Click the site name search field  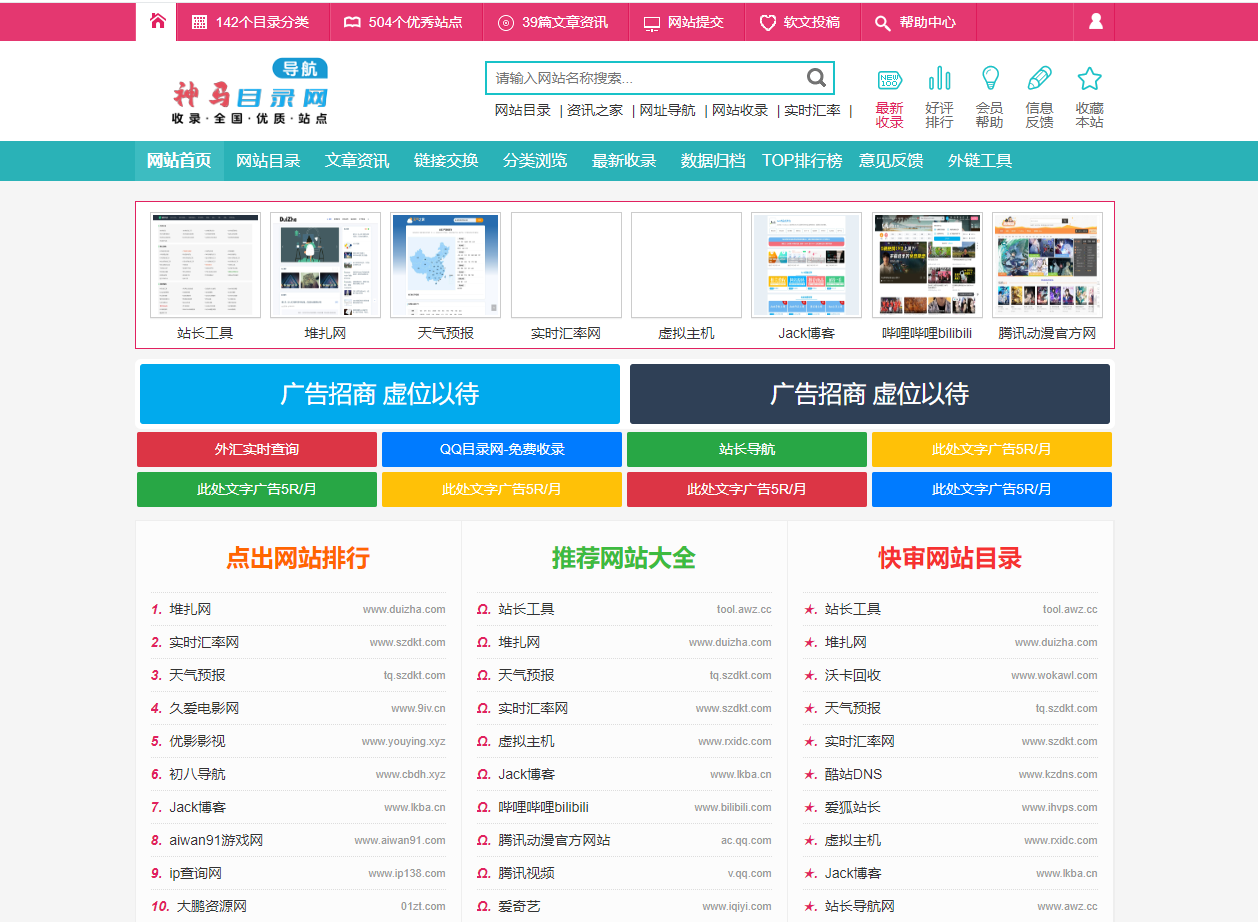645,78
